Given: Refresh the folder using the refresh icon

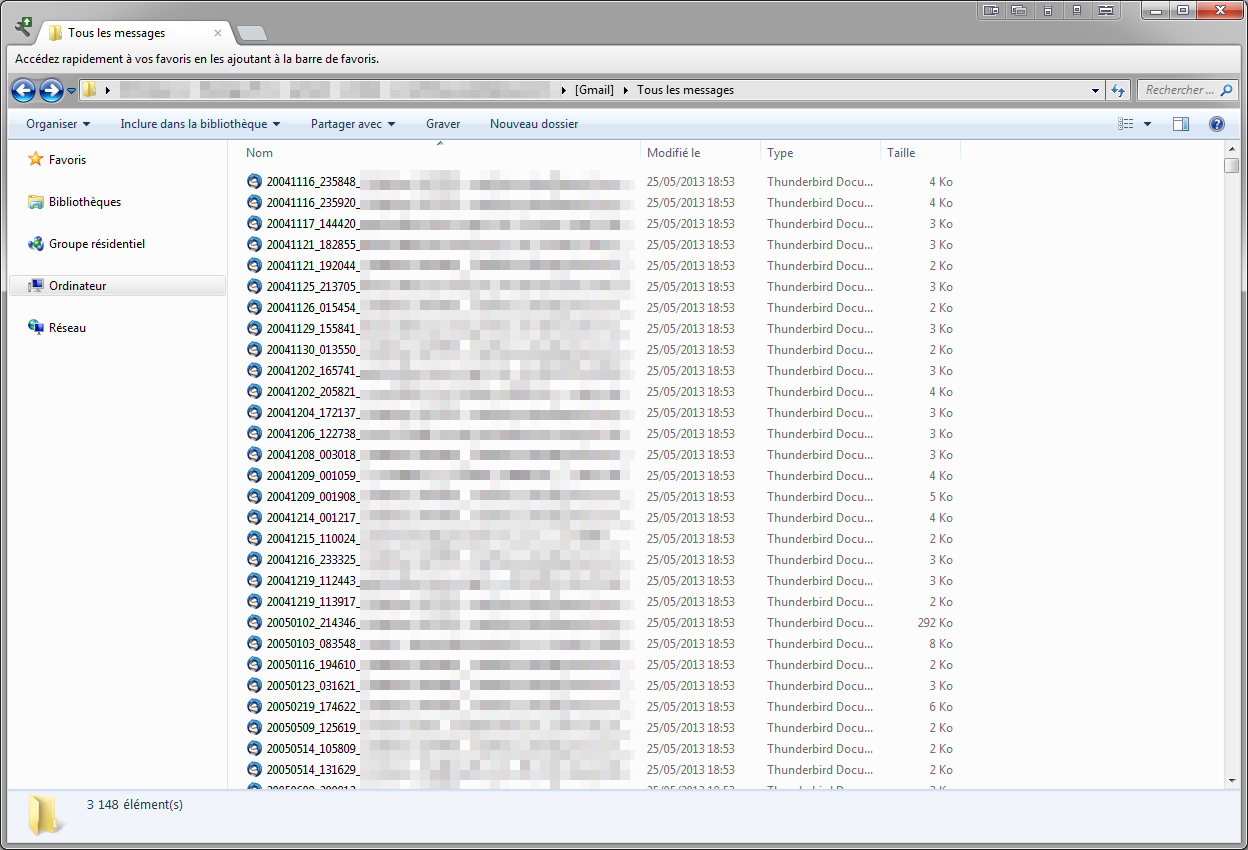Looking at the screenshot, I should (1119, 90).
